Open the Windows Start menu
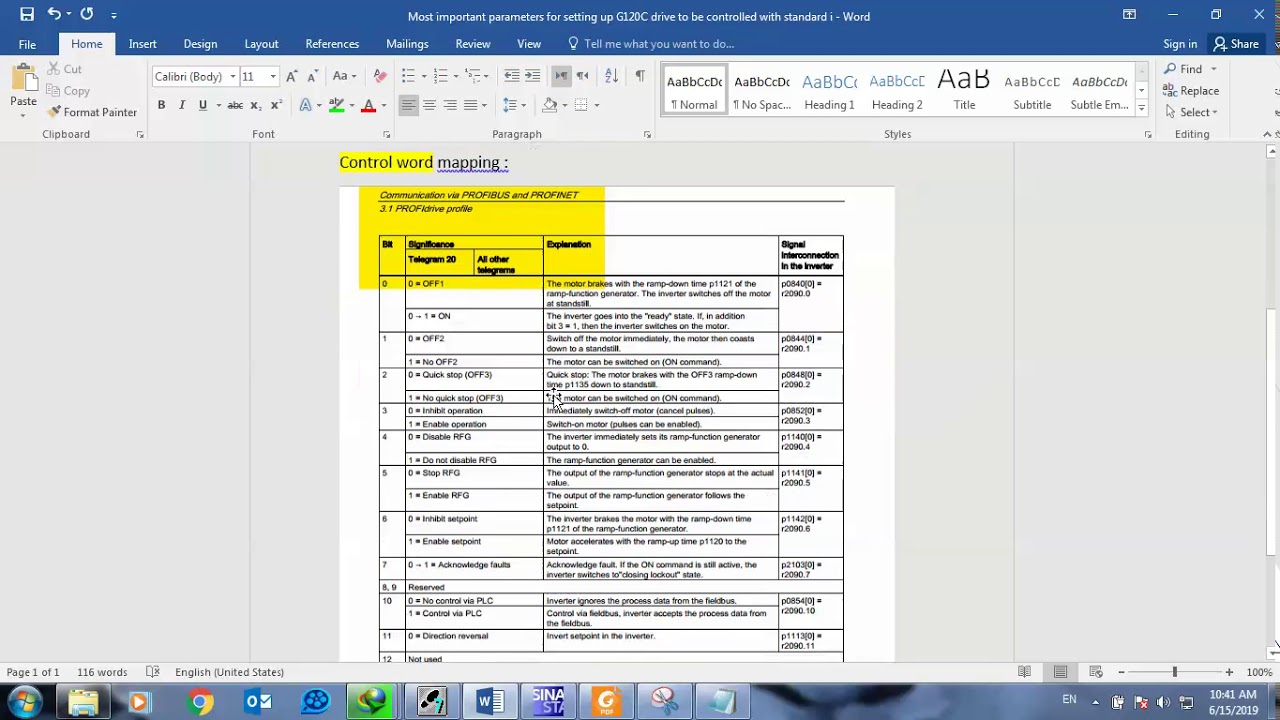The image size is (1280, 720). pyautogui.click(x=24, y=702)
